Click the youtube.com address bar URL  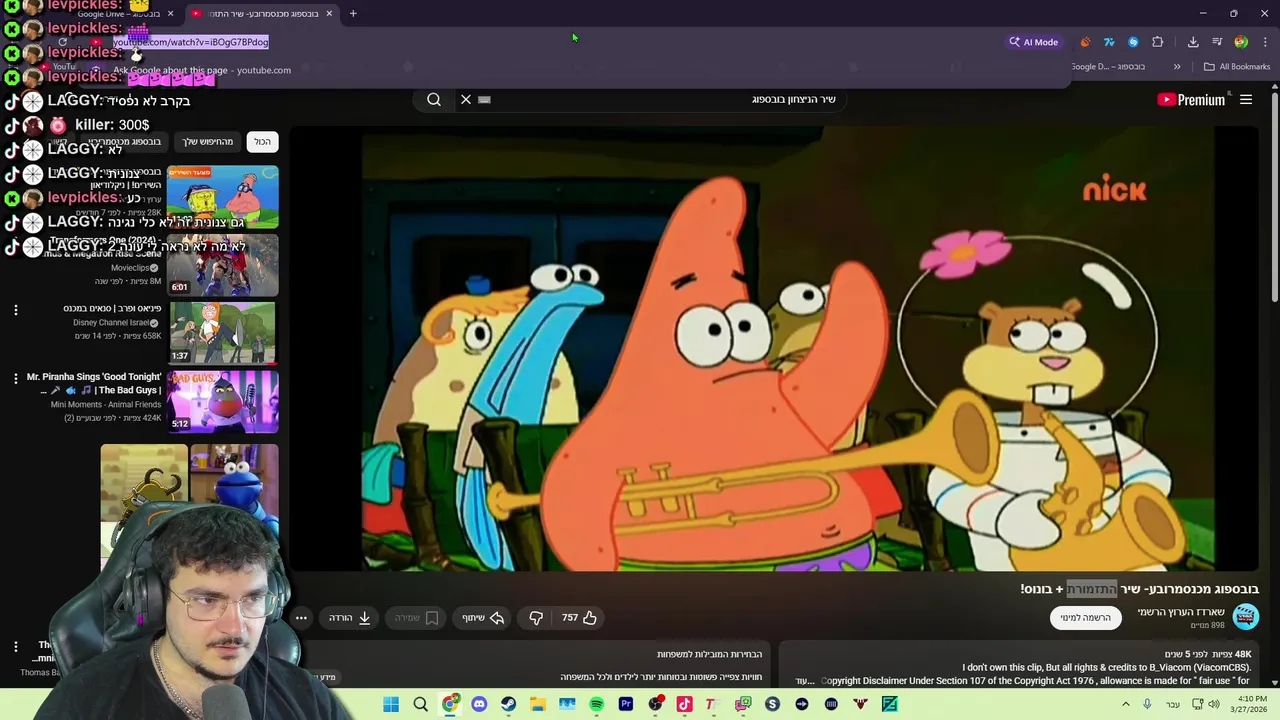(190, 42)
